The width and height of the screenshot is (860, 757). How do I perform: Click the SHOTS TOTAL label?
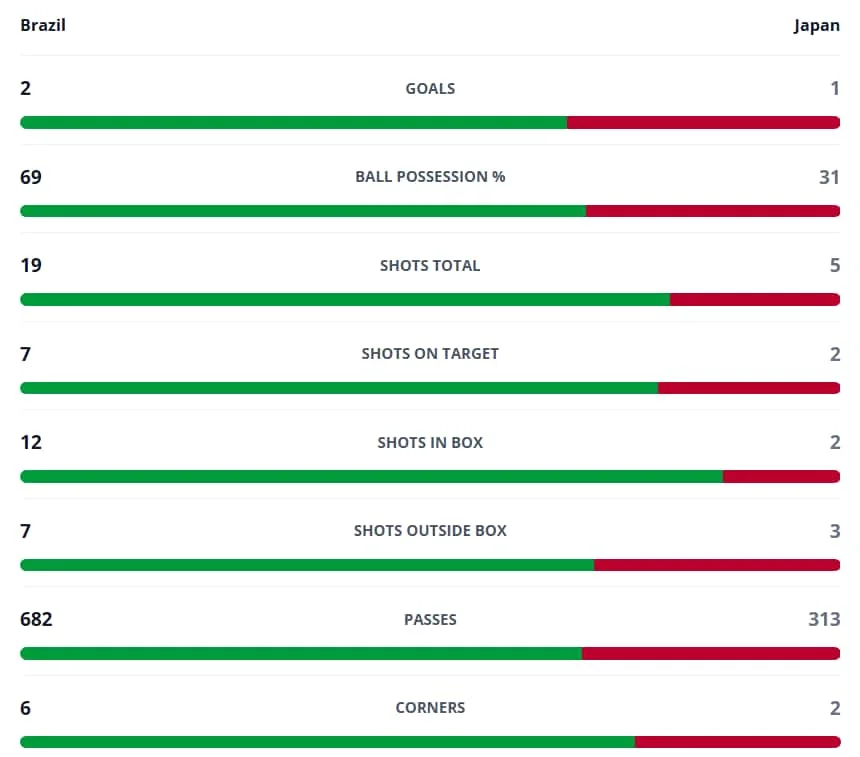[430, 265]
